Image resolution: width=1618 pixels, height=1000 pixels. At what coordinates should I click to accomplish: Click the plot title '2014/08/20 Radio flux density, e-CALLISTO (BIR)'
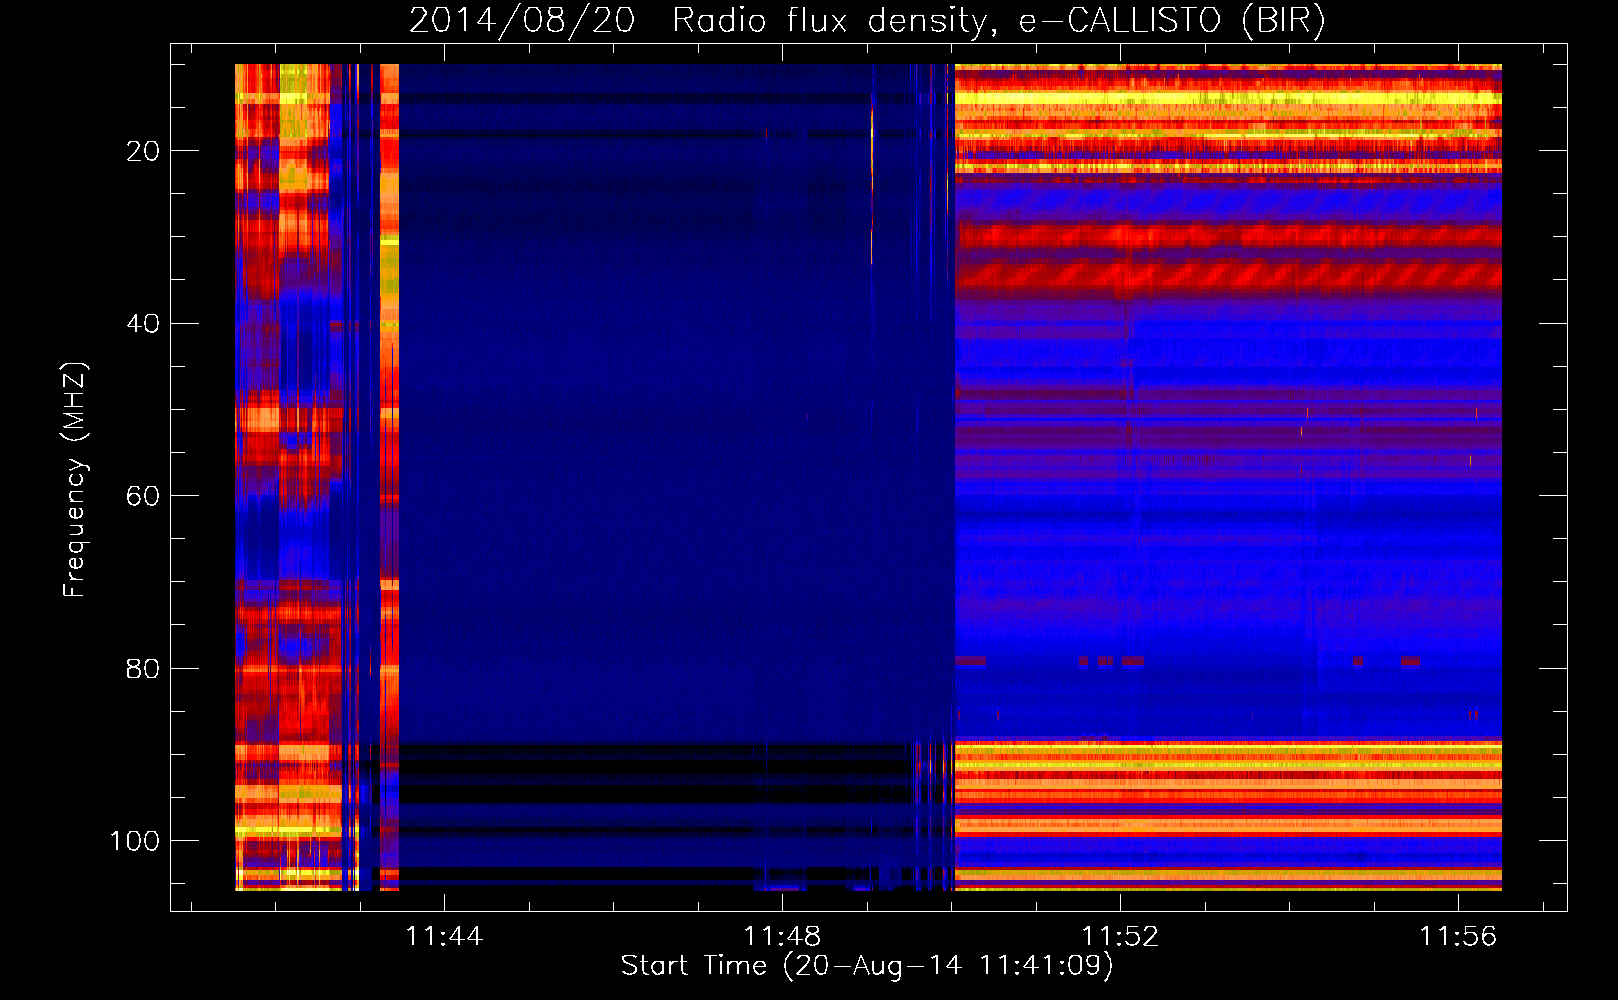(x=867, y=20)
